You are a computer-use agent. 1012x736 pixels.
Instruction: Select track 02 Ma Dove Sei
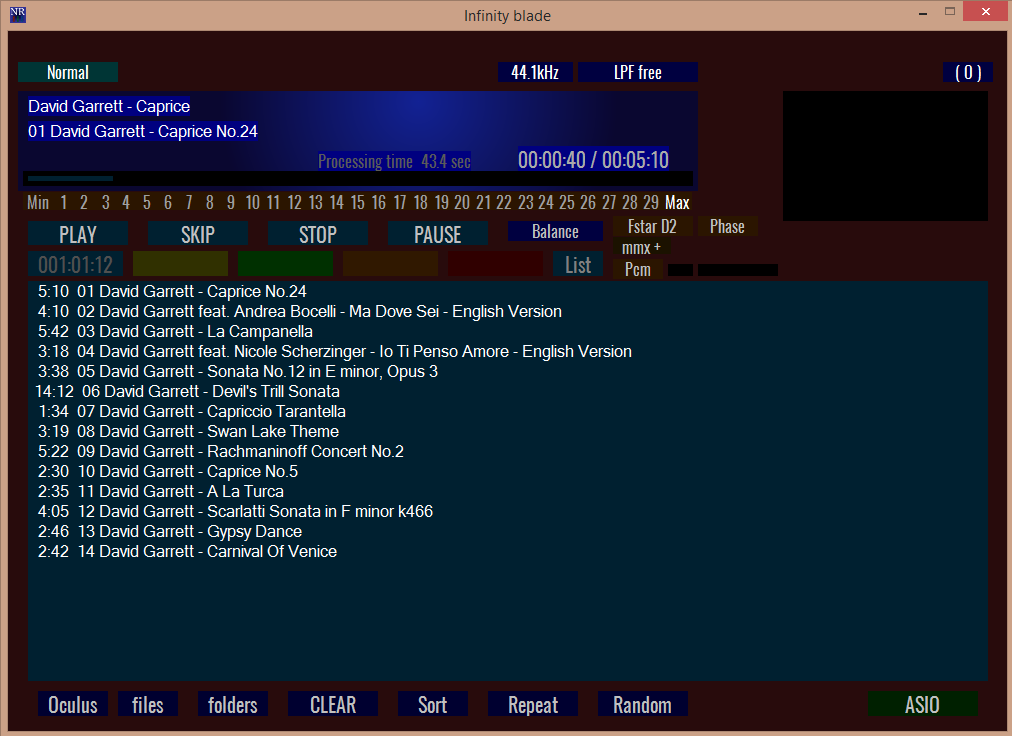click(508, 311)
